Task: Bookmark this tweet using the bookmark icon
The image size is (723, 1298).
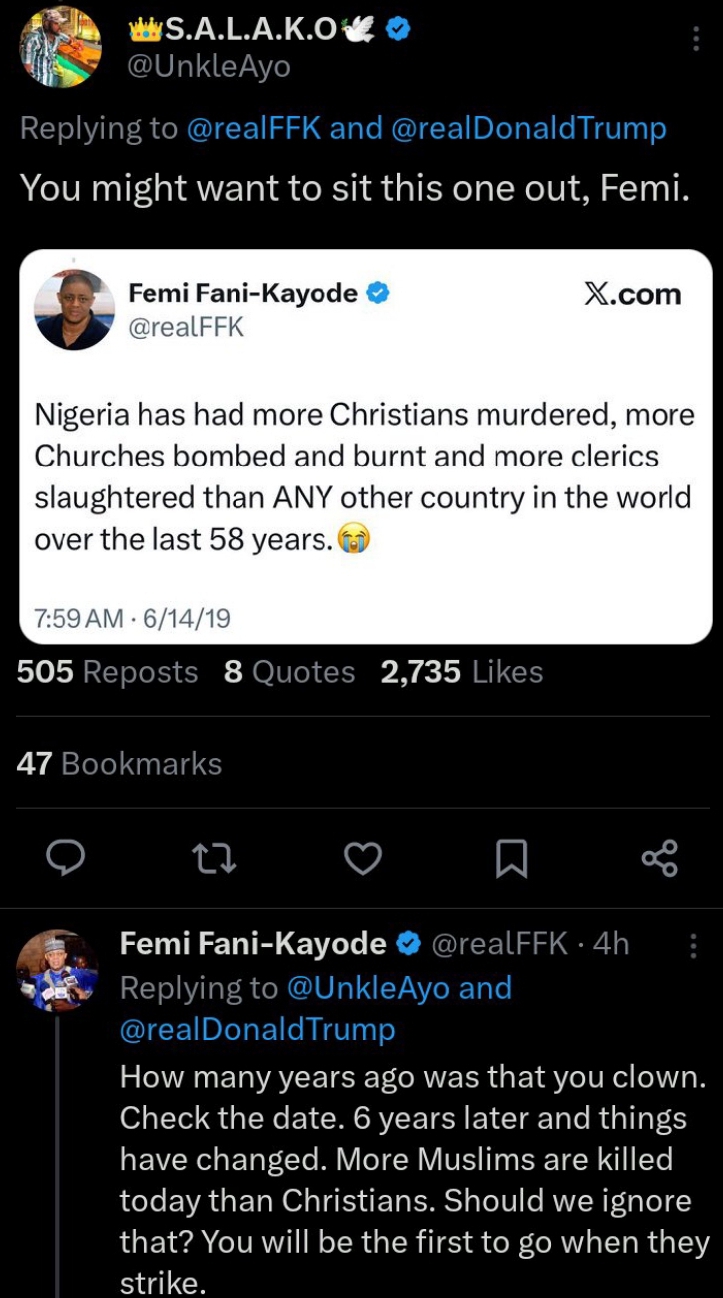Action: (511, 858)
